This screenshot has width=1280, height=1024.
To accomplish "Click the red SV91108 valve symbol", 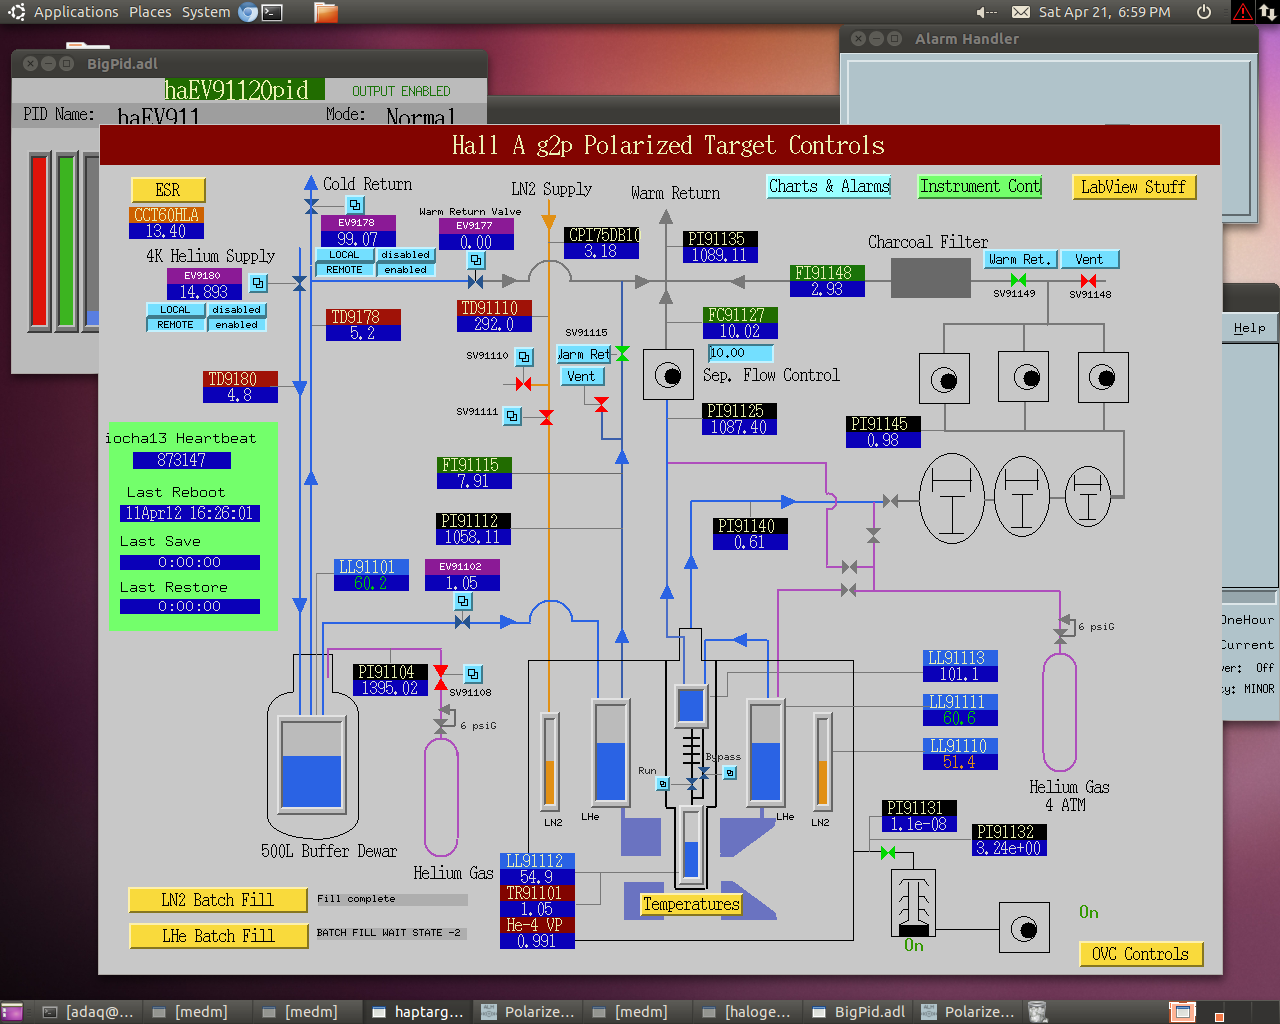I will [x=440, y=678].
